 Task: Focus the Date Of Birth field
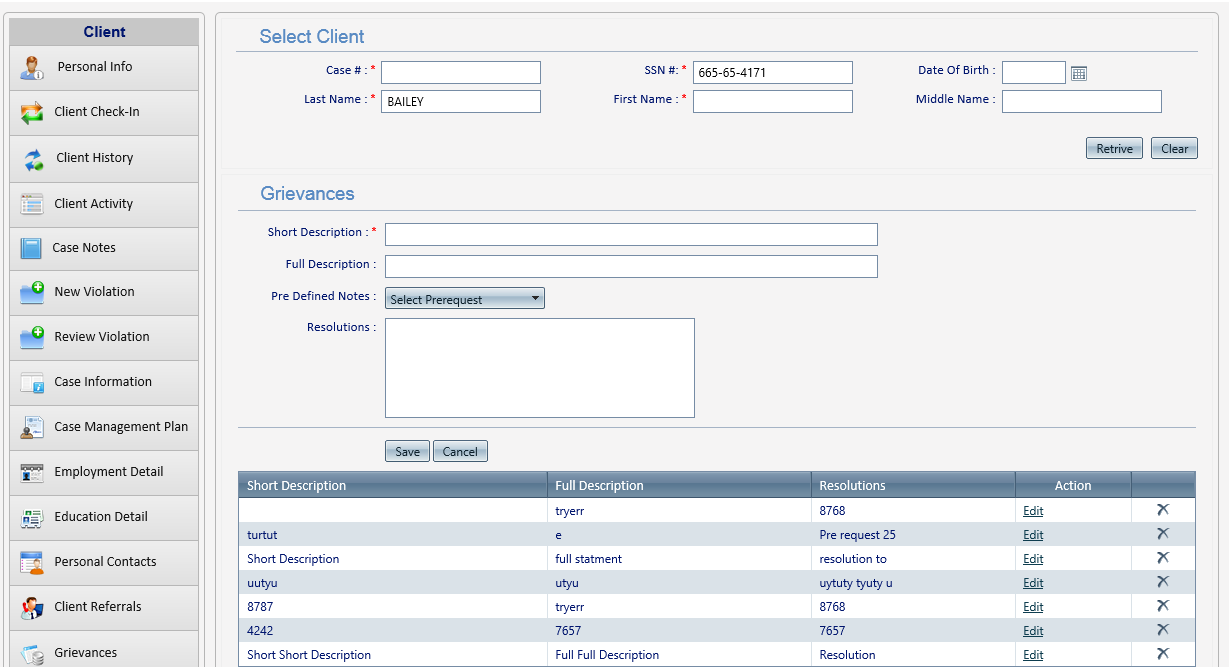[1034, 72]
